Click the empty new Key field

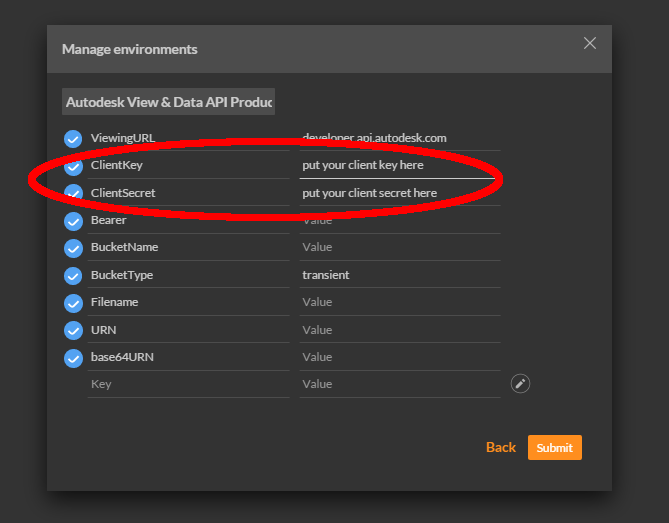click(x=189, y=384)
